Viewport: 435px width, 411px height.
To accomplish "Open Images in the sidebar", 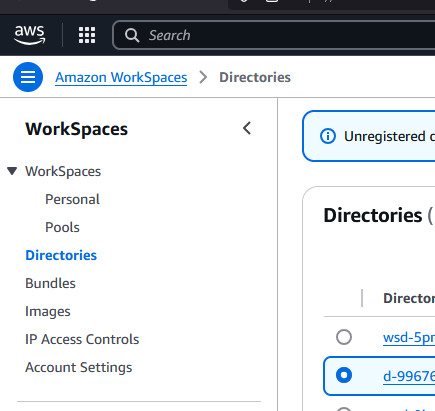I will pyautogui.click(x=48, y=311).
